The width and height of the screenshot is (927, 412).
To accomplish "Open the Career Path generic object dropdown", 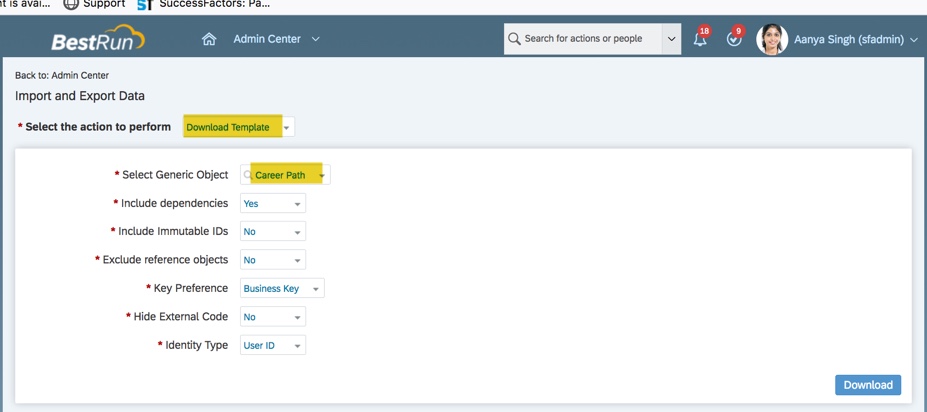I will pos(287,175).
